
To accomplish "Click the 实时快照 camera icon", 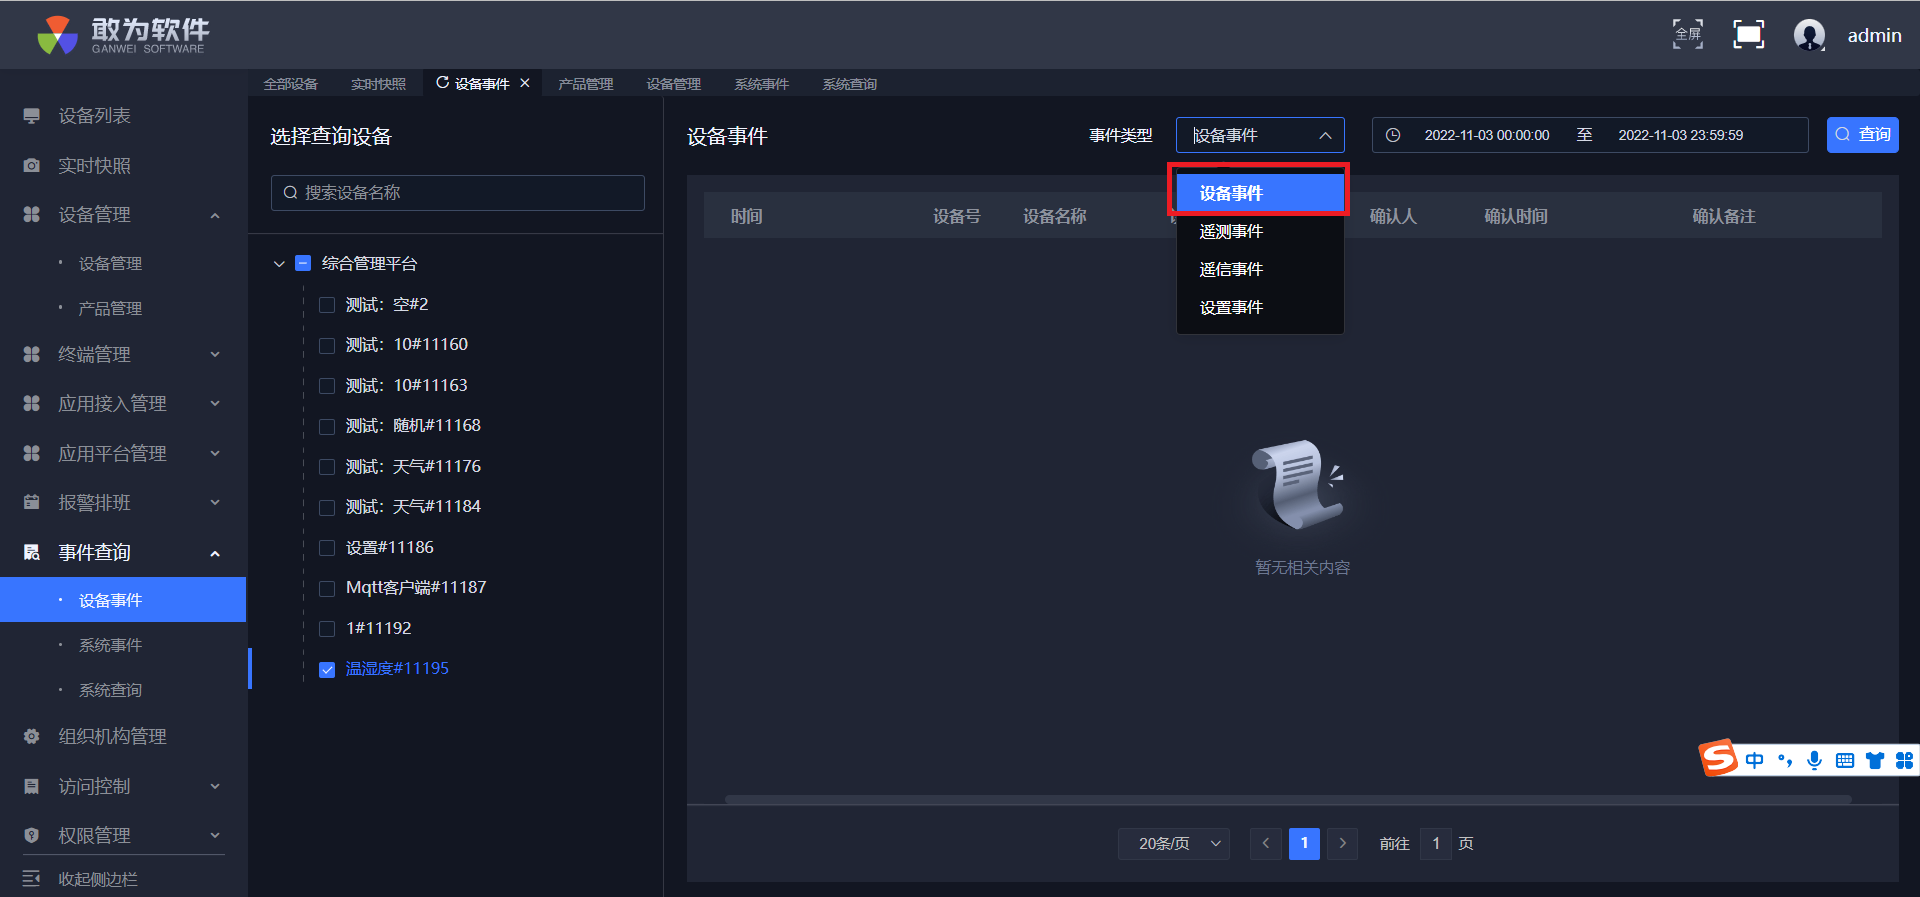I will point(32,166).
